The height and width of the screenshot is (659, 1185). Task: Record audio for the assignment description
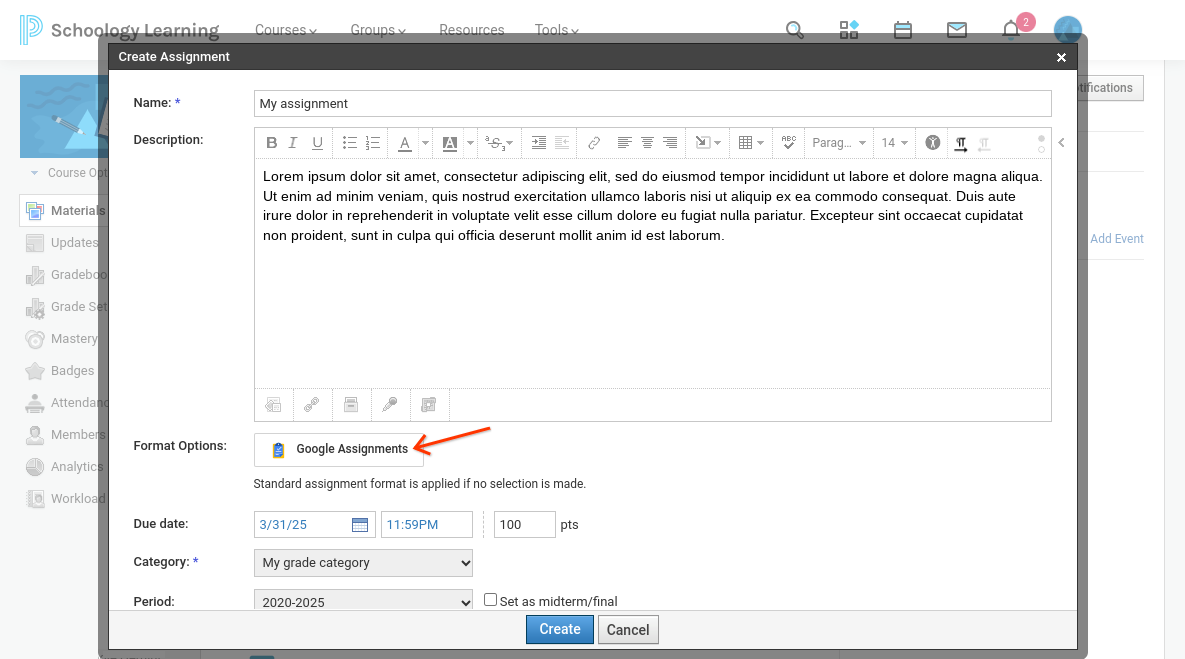(390, 404)
